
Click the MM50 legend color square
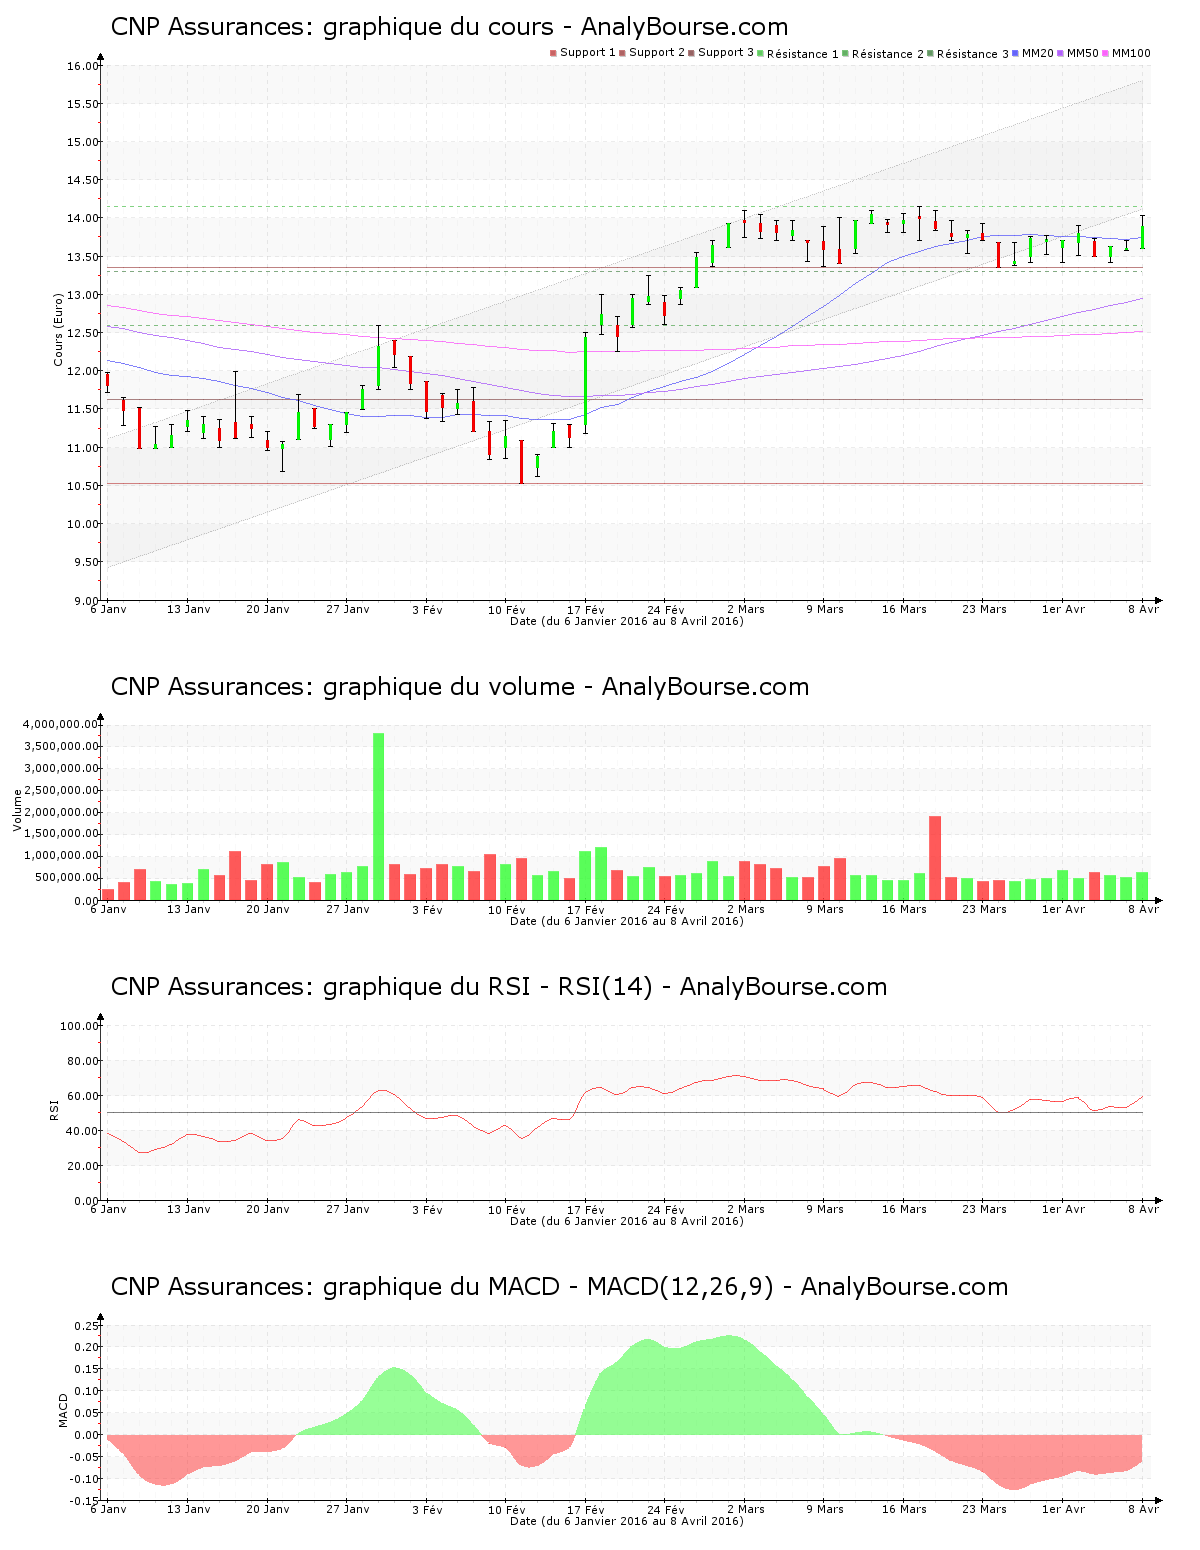tap(1061, 53)
